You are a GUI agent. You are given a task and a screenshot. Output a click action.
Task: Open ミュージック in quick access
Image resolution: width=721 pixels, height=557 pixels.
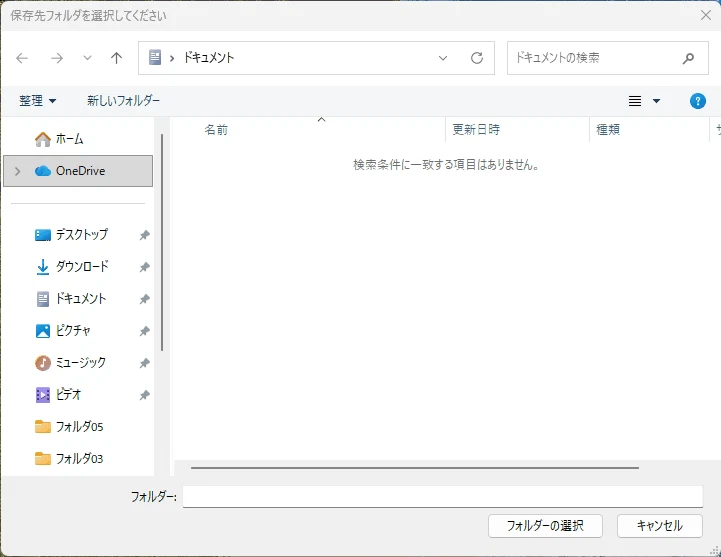tap(78, 362)
